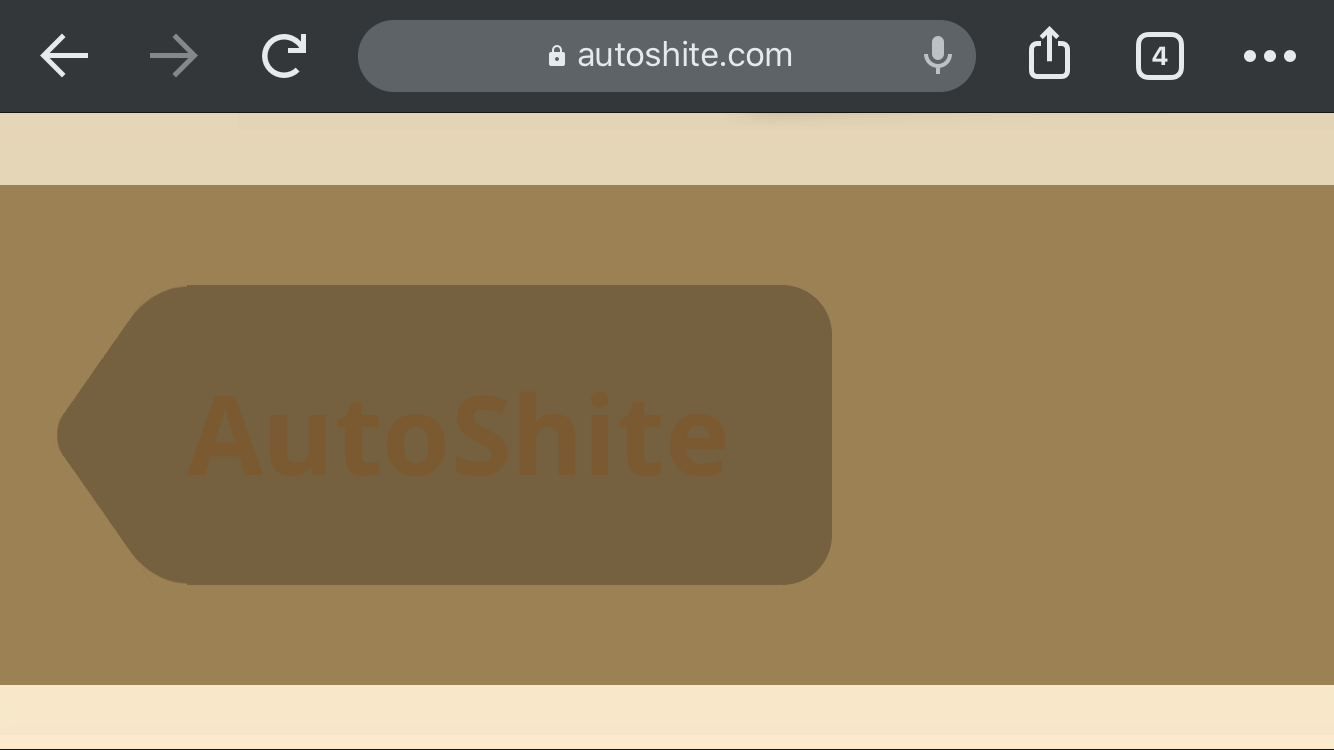The width and height of the screenshot is (1334, 750).
Task: Open the tab switcher showing 4 tabs
Action: tap(1160, 56)
